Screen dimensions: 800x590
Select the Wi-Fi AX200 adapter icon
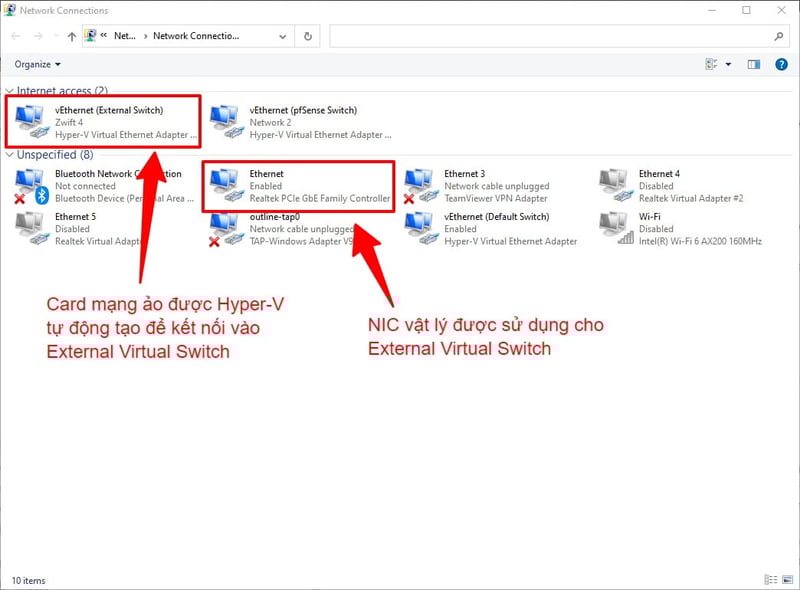615,228
